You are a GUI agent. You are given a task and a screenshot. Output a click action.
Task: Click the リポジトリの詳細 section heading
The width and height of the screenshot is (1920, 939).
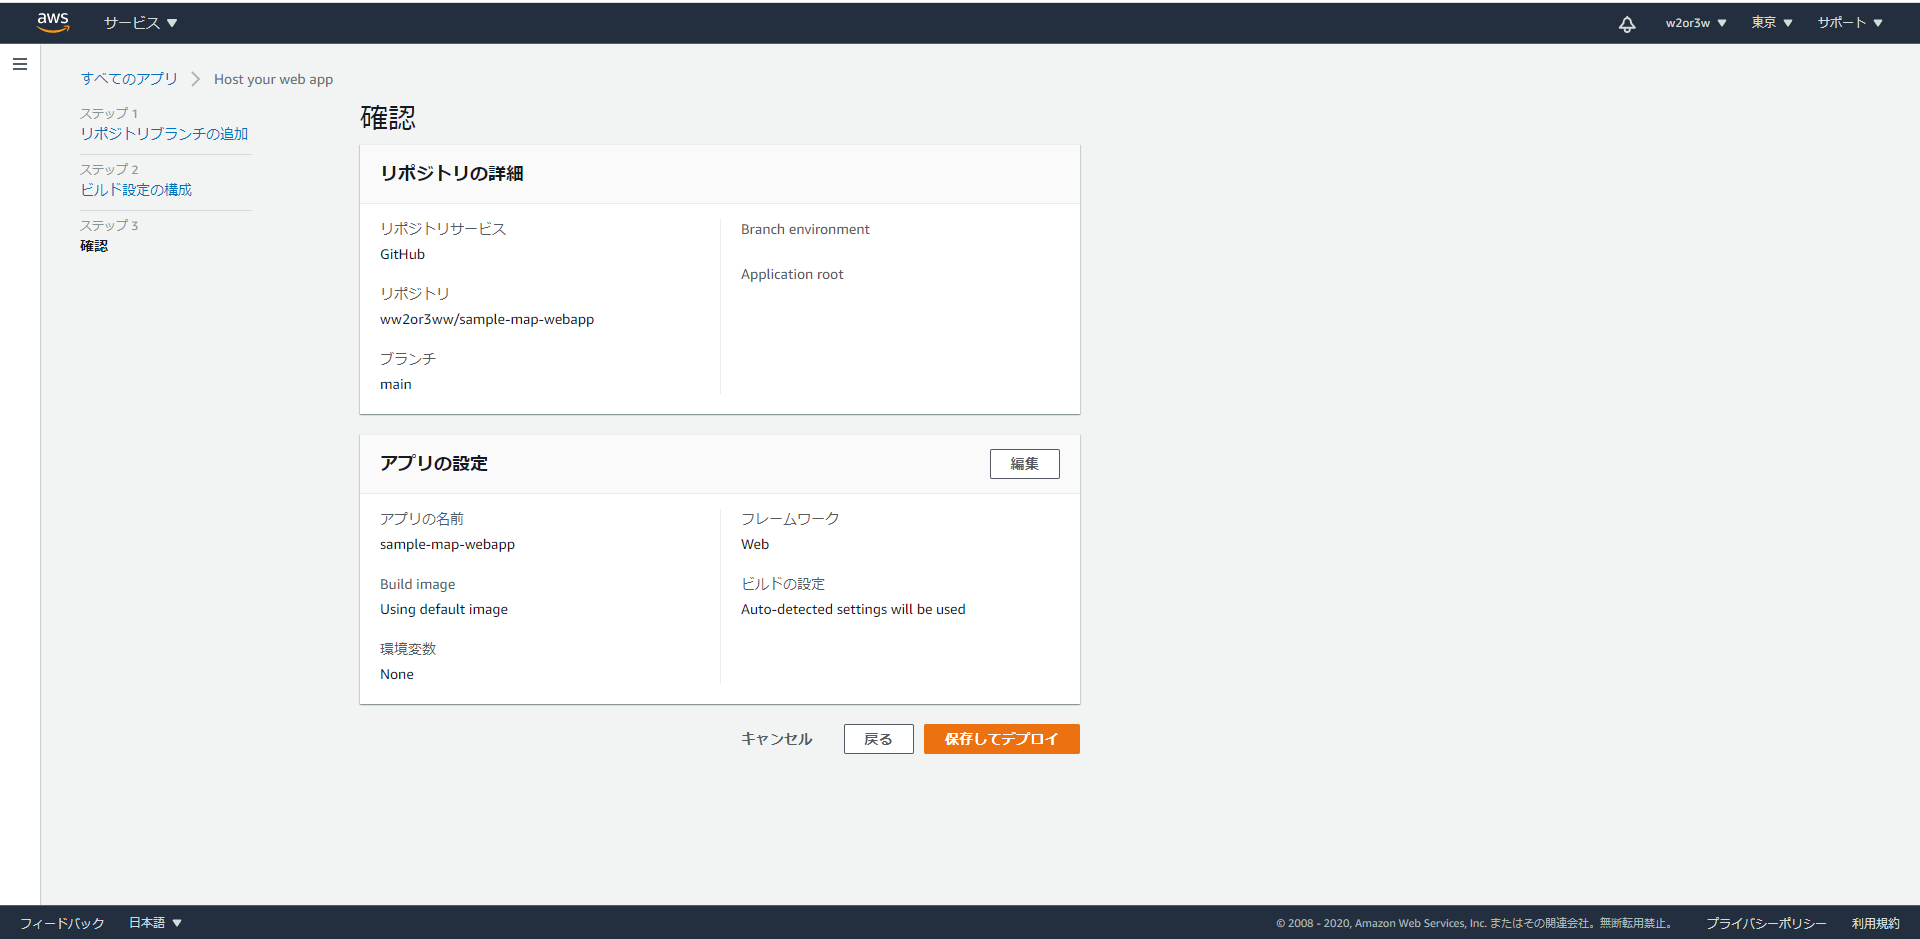pyautogui.click(x=452, y=174)
